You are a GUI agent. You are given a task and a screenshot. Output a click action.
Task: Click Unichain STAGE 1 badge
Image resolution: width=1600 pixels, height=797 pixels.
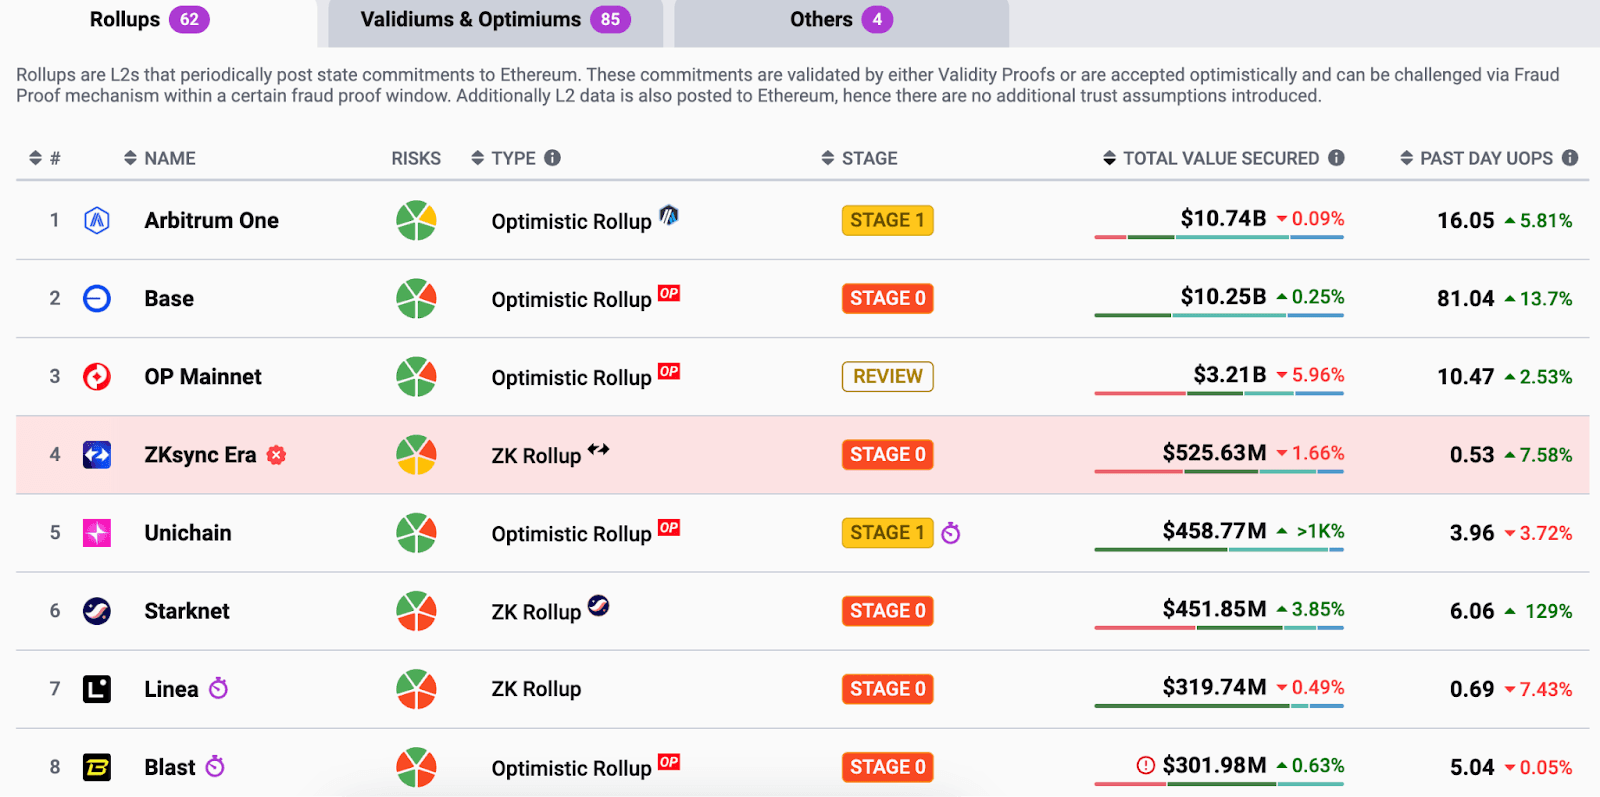tap(887, 533)
